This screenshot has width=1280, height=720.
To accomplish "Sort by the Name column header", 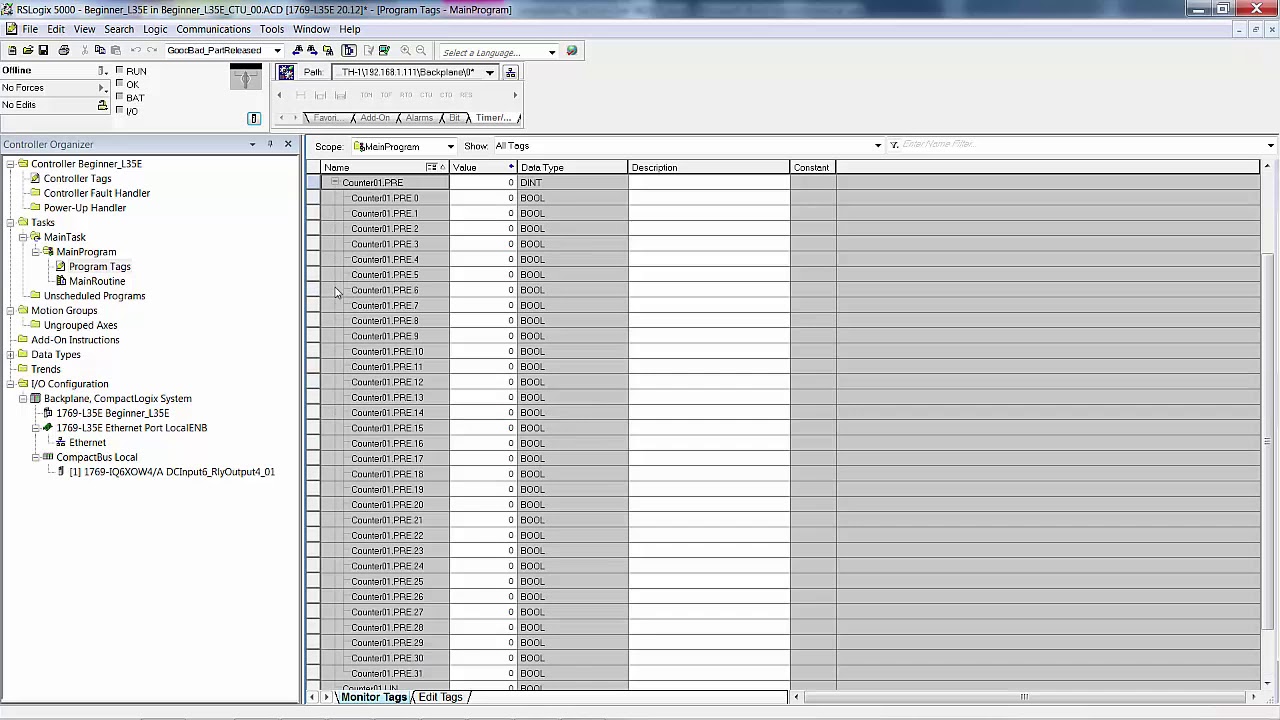I will coord(385,168).
